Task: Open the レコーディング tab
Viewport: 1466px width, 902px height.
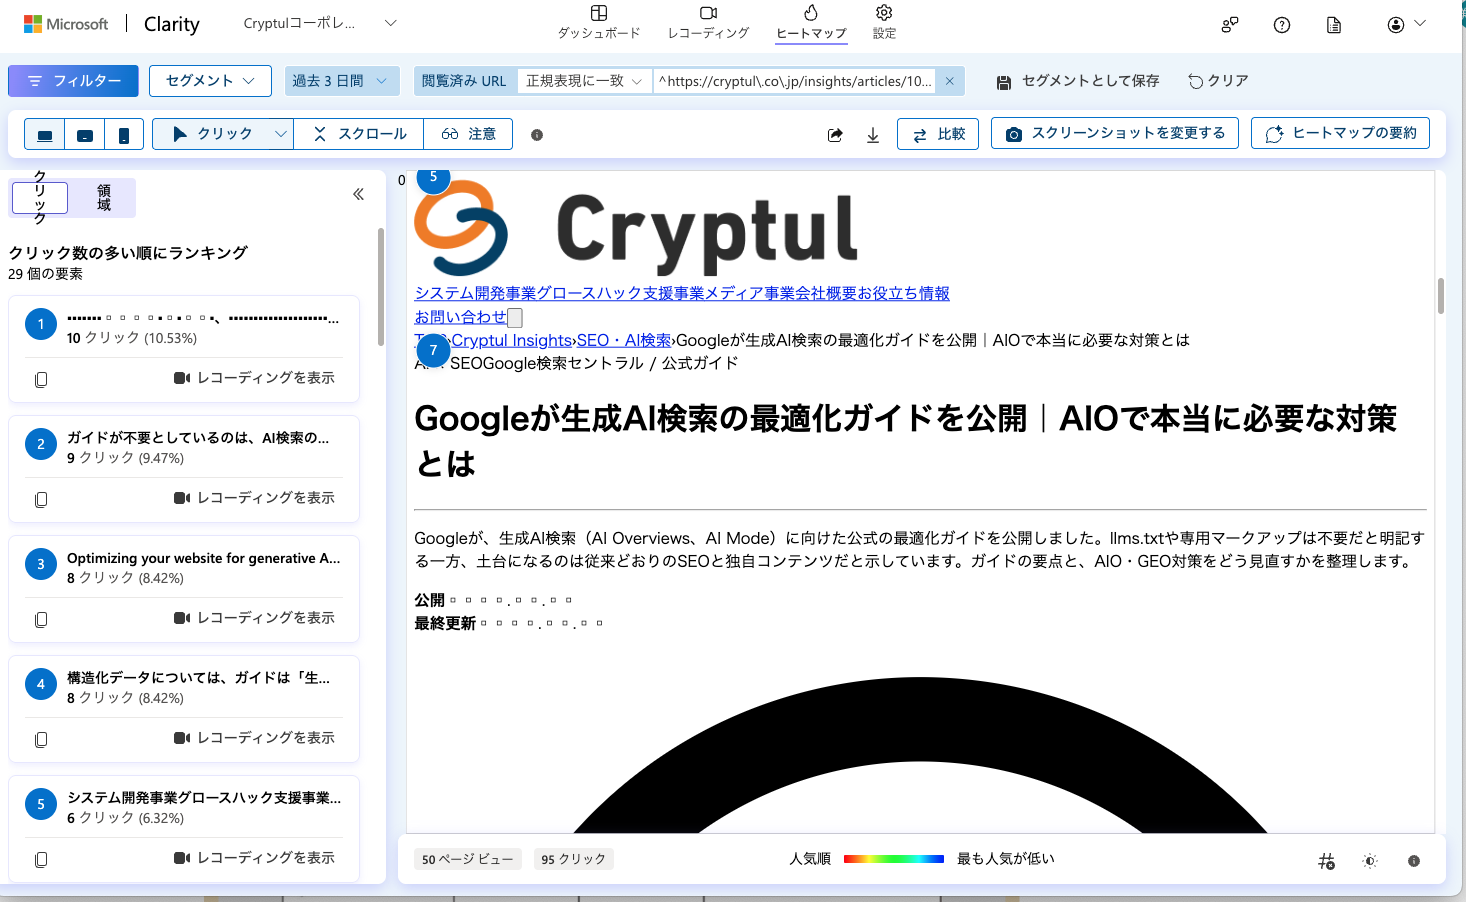Action: (708, 22)
